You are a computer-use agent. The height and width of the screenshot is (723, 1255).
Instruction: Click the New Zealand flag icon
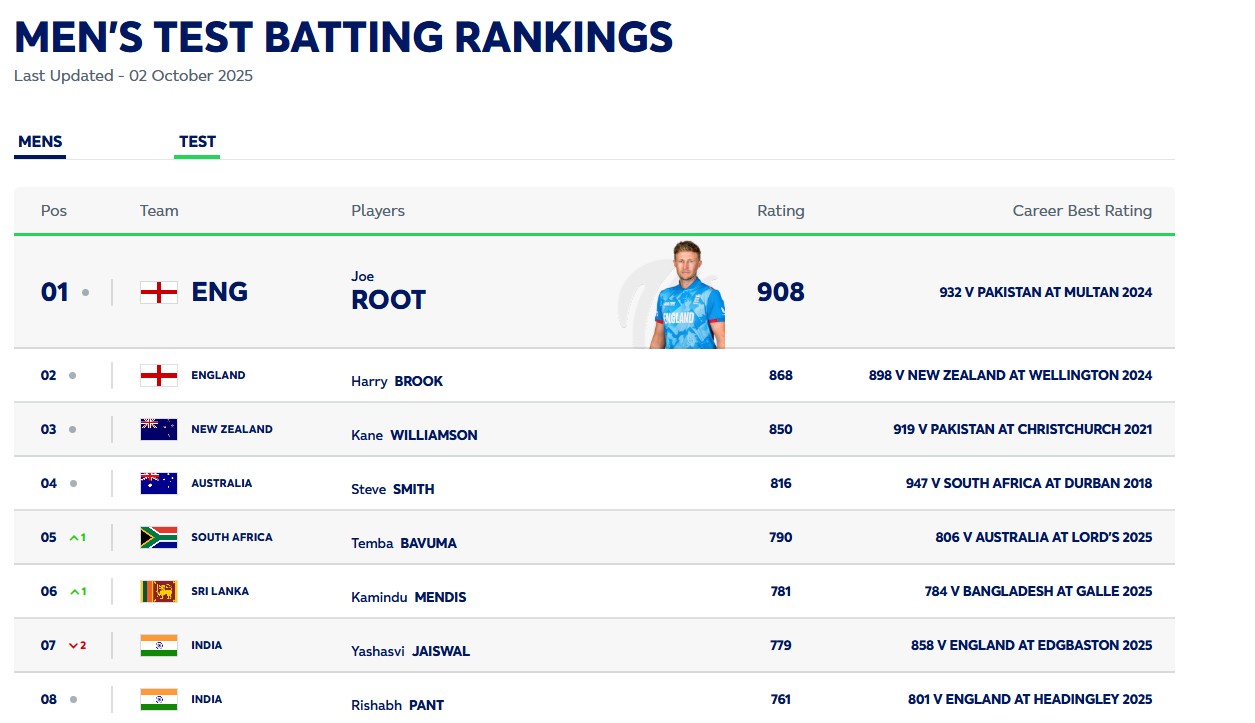pyautogui.click(x=159, y=429)
